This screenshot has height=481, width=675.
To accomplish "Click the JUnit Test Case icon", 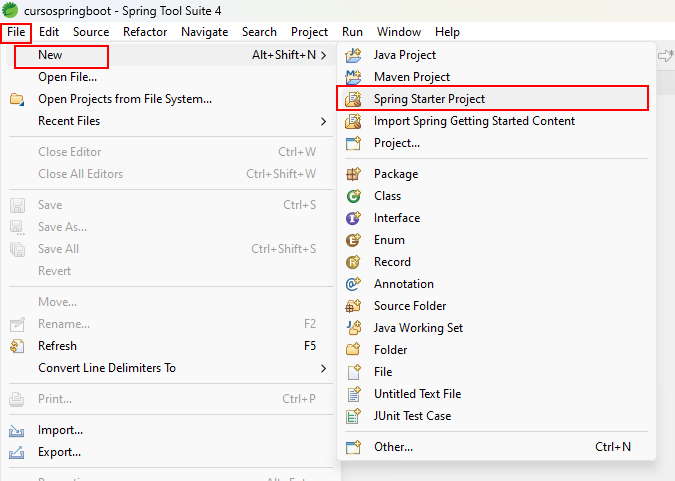I will click(x=353, y=416).
